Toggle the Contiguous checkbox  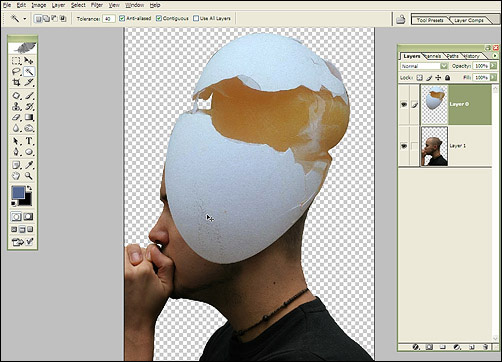pyautogui.click(x=159, y=18)
